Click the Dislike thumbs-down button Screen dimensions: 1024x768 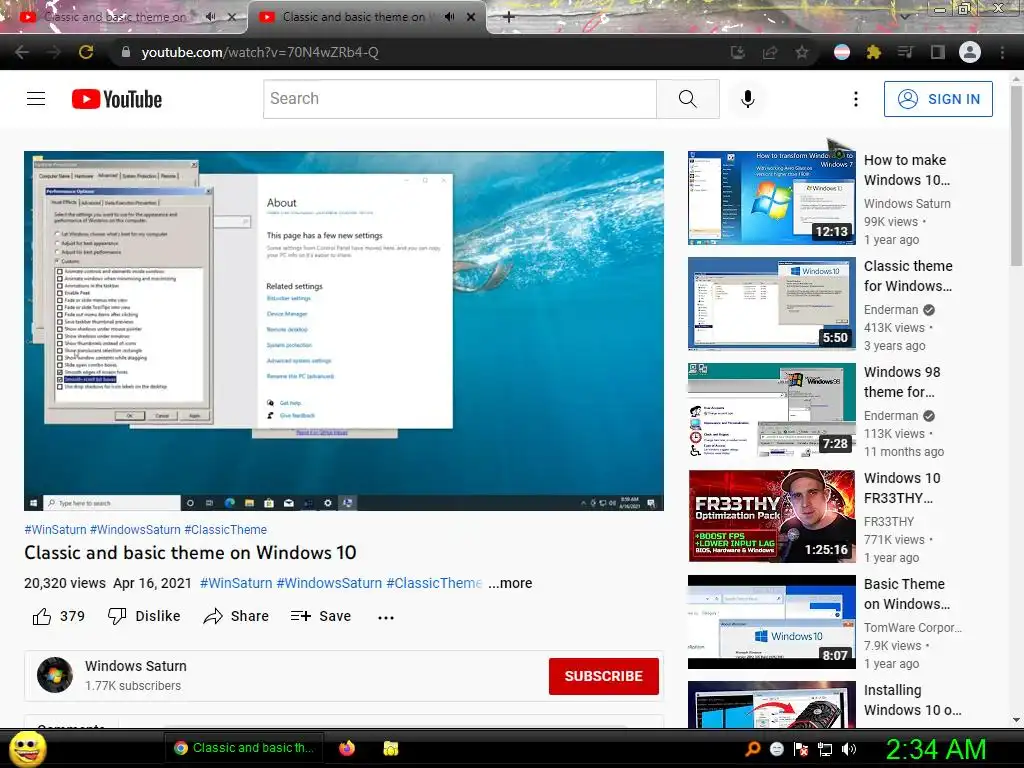point(144,616)
